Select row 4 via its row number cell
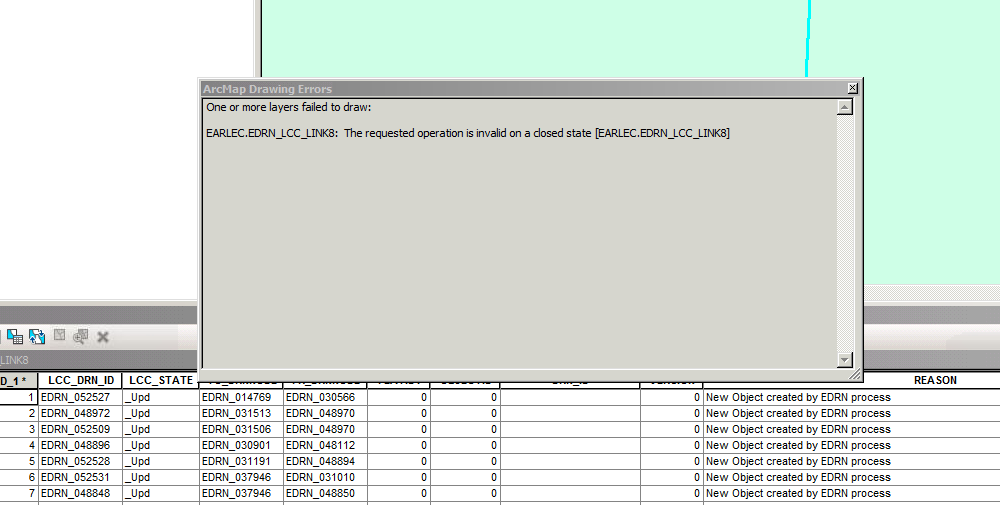Screen dimensions: 1000x505 coord(19,445)
